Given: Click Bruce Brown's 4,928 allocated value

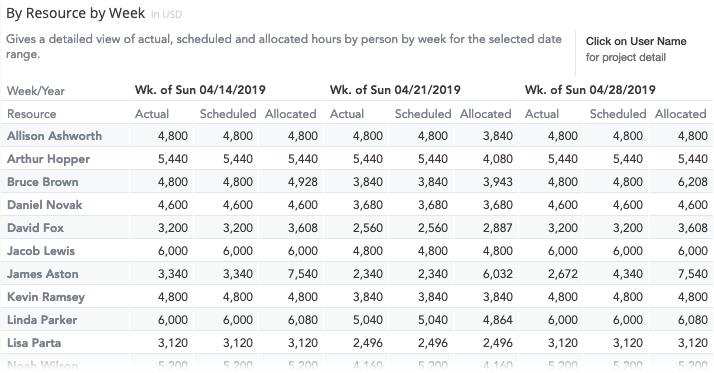Looking at the screenshot, I should click(x=302, y=182).
